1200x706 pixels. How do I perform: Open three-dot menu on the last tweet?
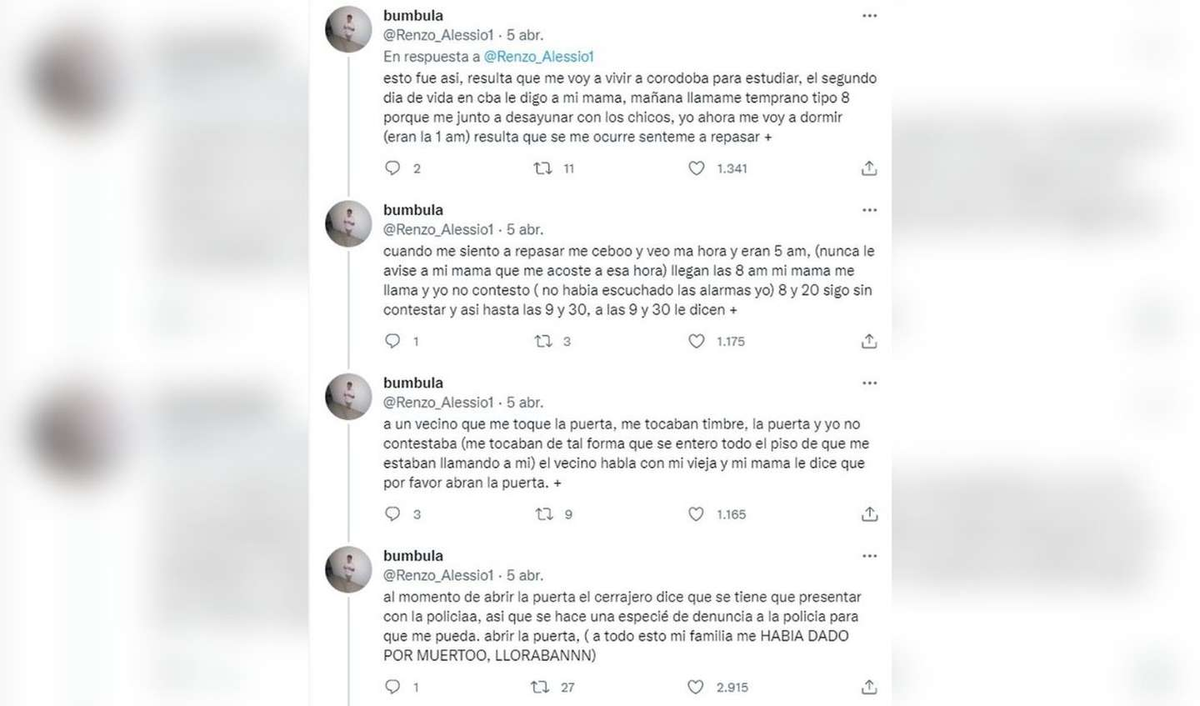pos(869,555)
